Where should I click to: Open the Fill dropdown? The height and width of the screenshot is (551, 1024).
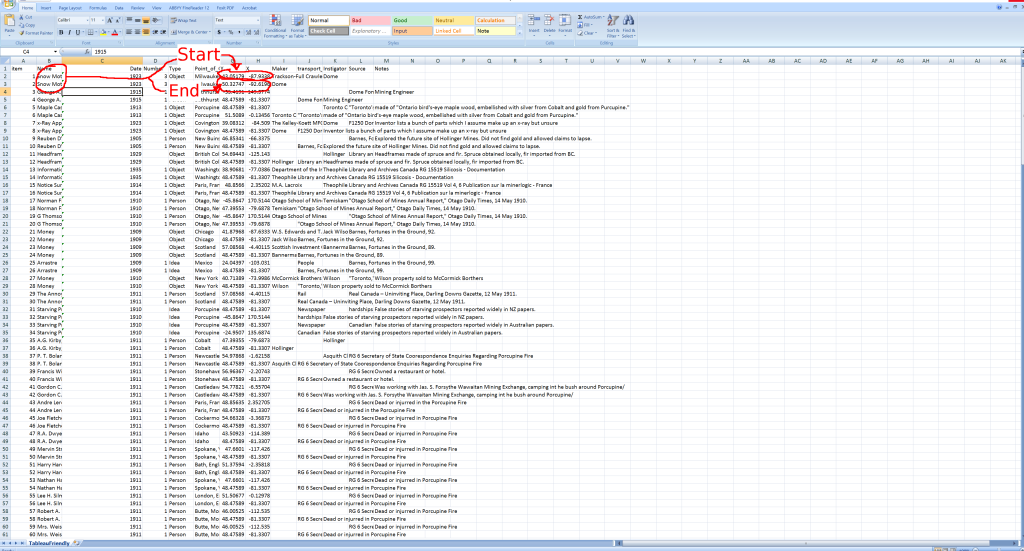586,25
